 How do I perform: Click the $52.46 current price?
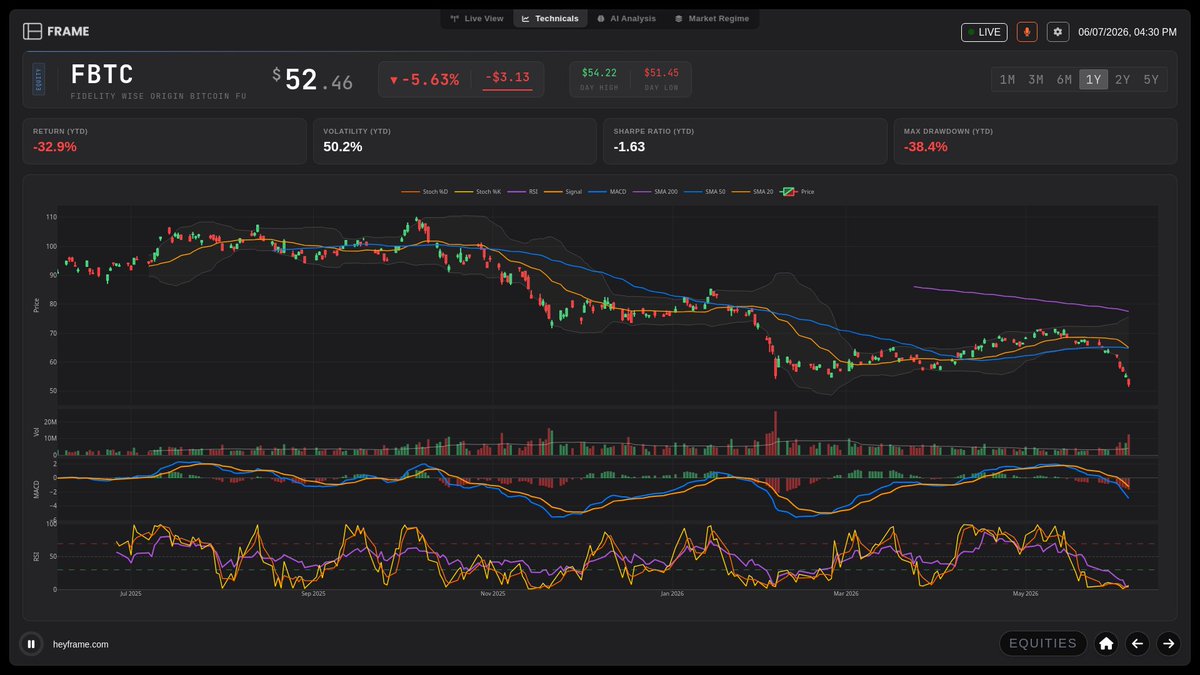point(313,80)
